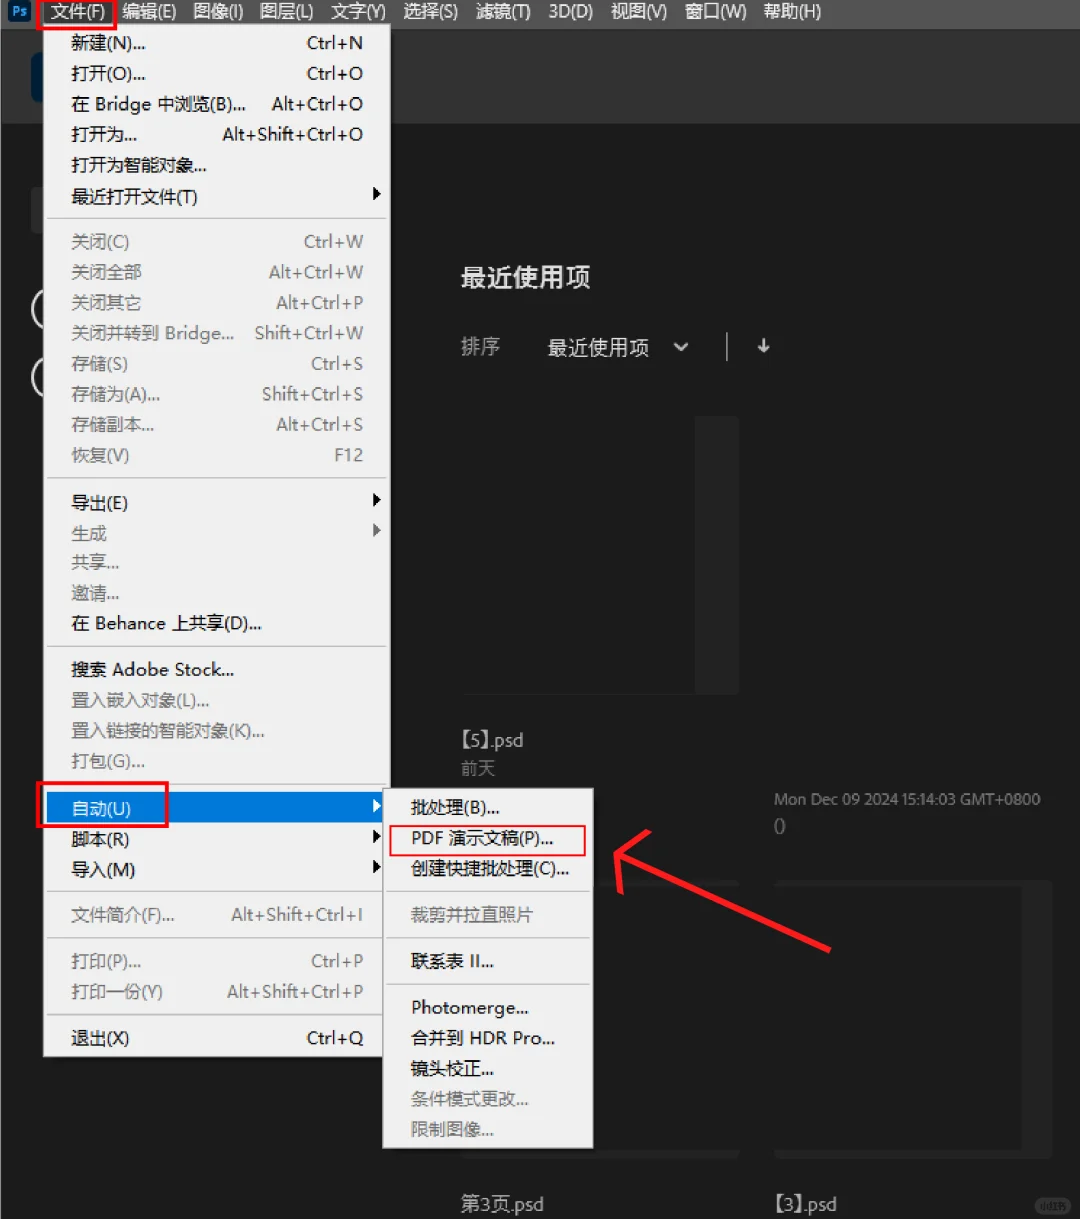Choose 在 Behance 上共享(D)... entry

[x=217, y=623]
